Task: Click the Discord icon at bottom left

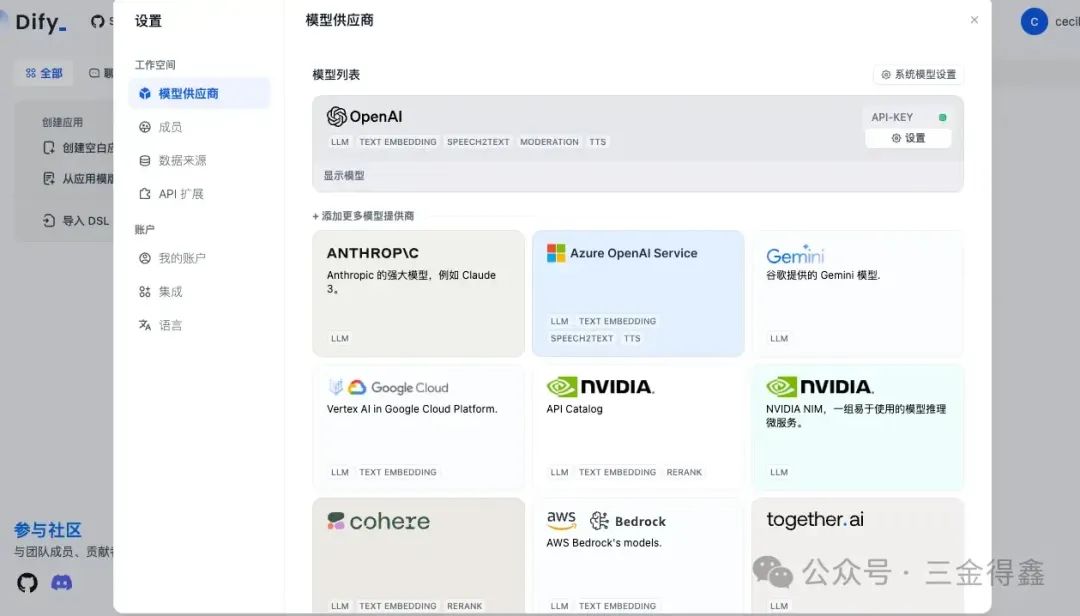Action: [61, 583]
